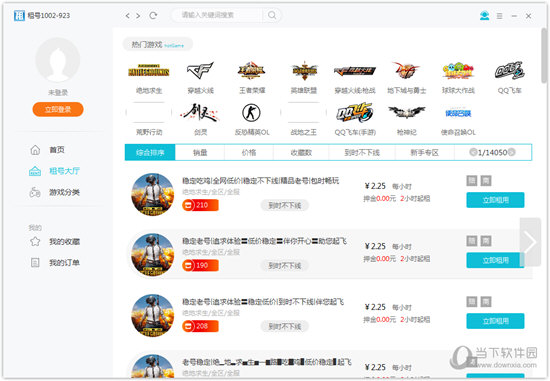Click the red 210 badge

click(200, 205)
